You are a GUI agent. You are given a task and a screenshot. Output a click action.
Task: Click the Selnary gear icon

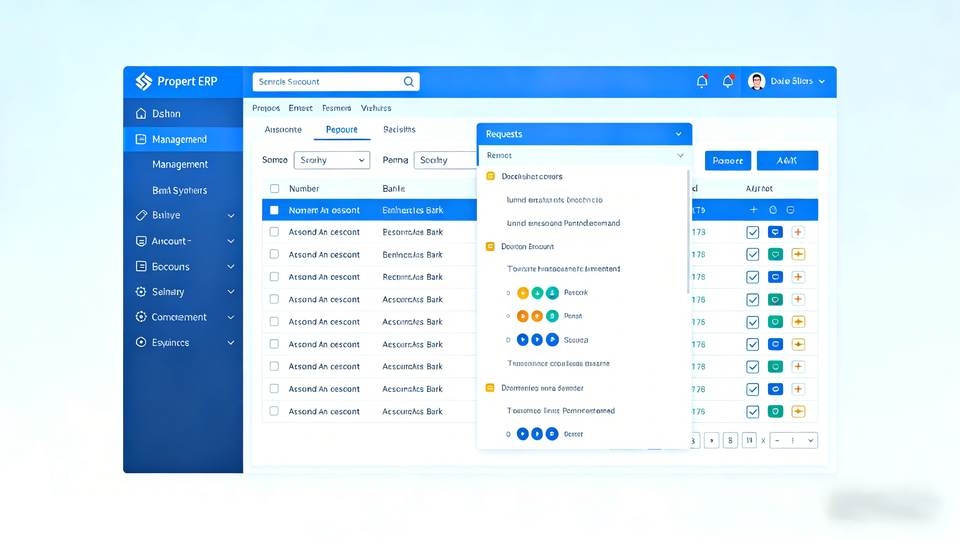(x=141, y=291)
